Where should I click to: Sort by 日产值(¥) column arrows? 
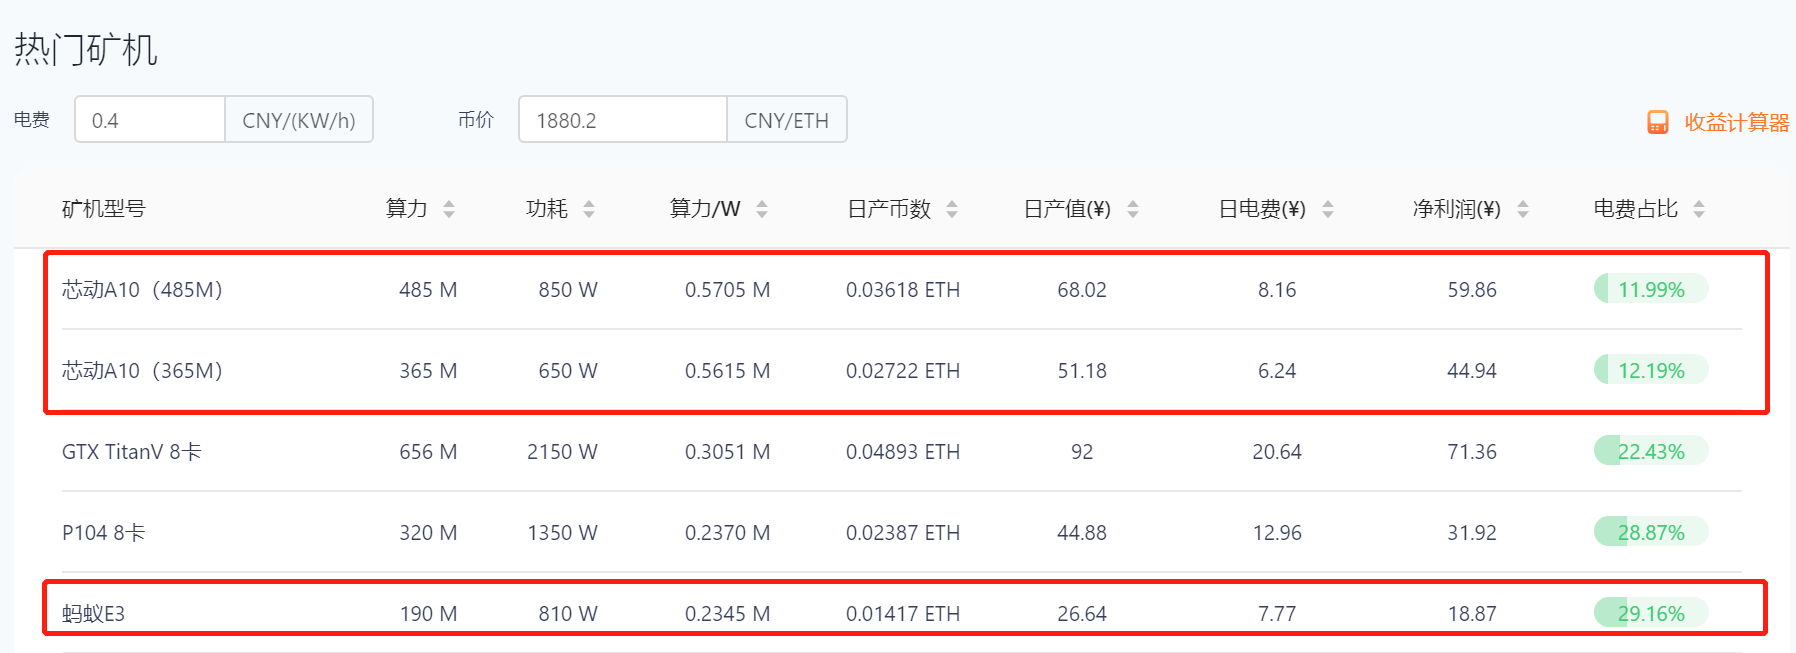[x=1133, y=209]
